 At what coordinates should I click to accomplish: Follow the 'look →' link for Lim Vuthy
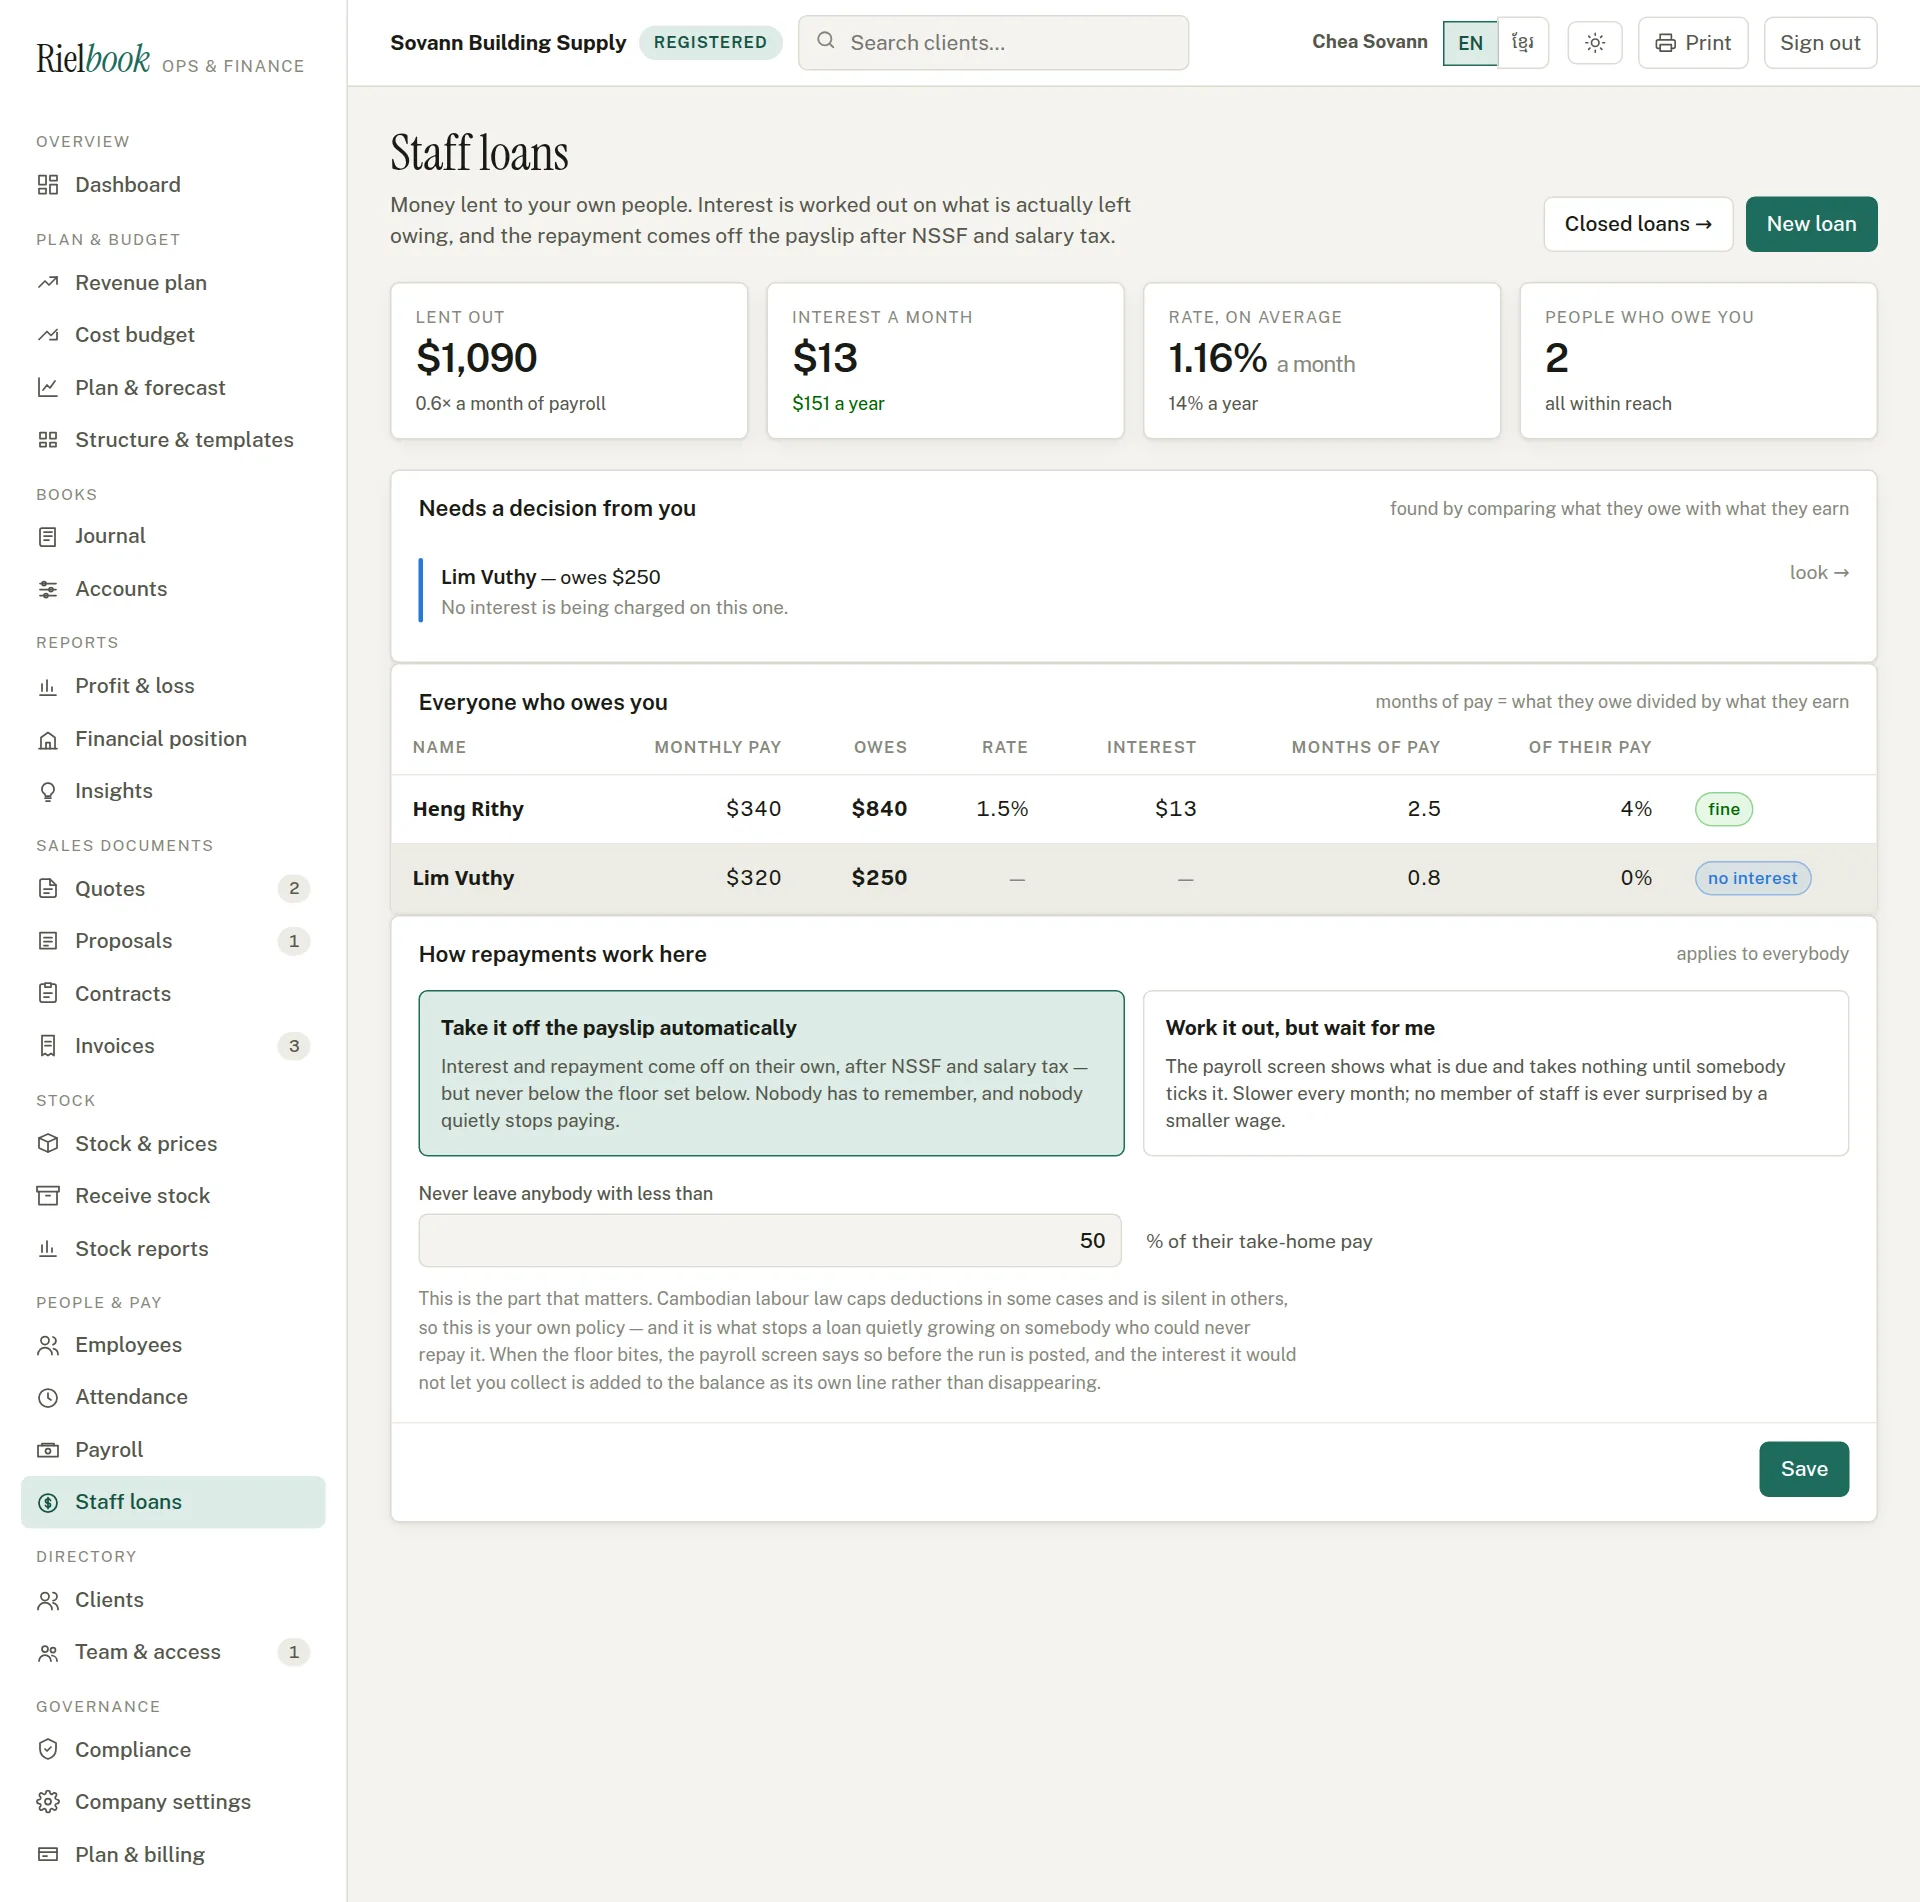point(1818,573)
